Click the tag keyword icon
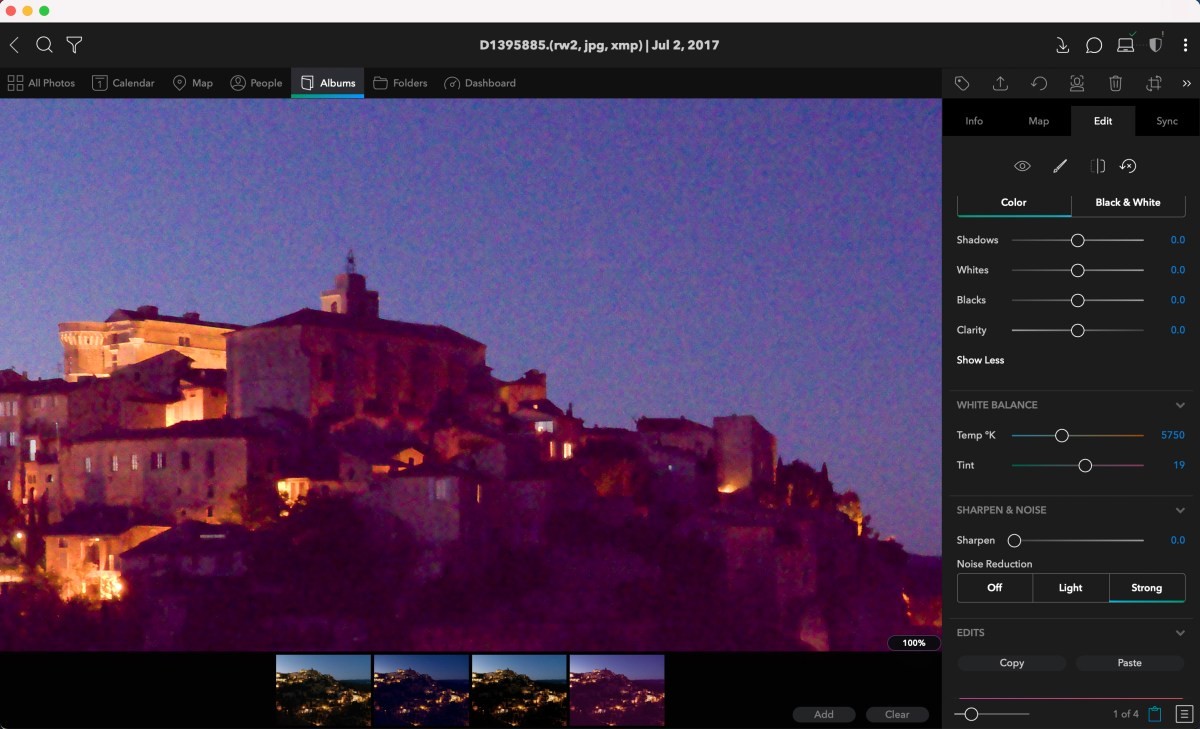This screenshot has width=1200, height=729. tap(962, 84)
